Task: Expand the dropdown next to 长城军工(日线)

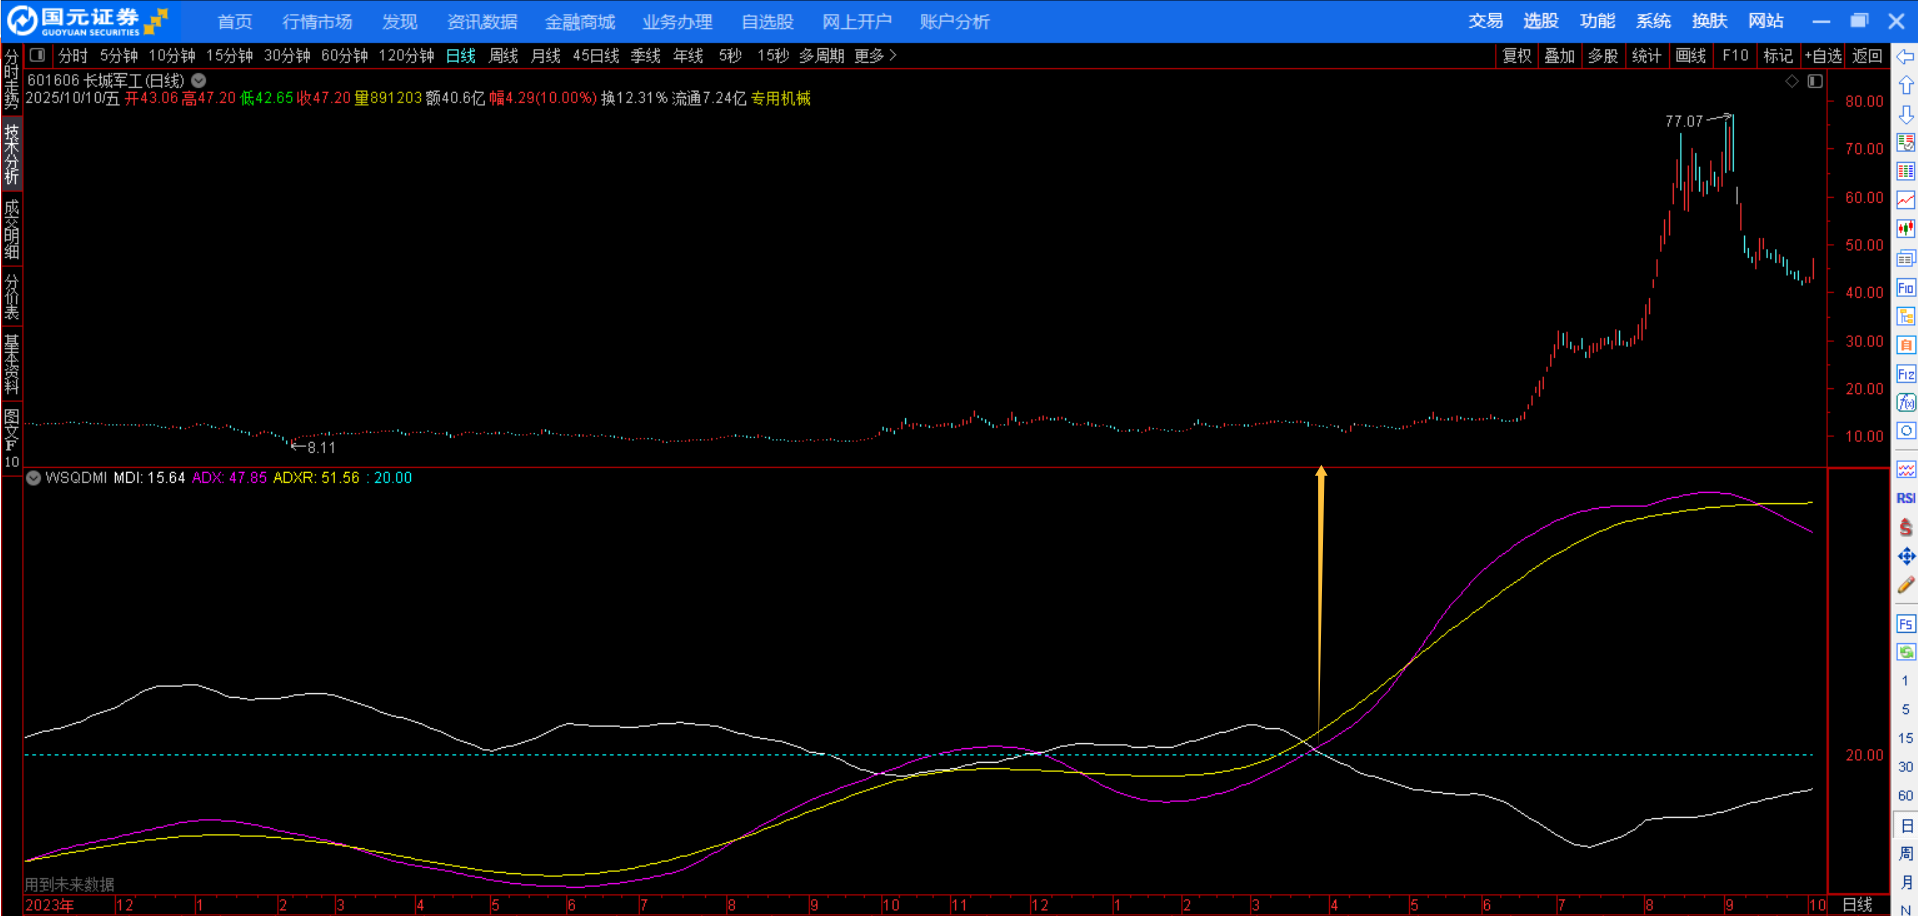Action: click(x=199, y=81)
